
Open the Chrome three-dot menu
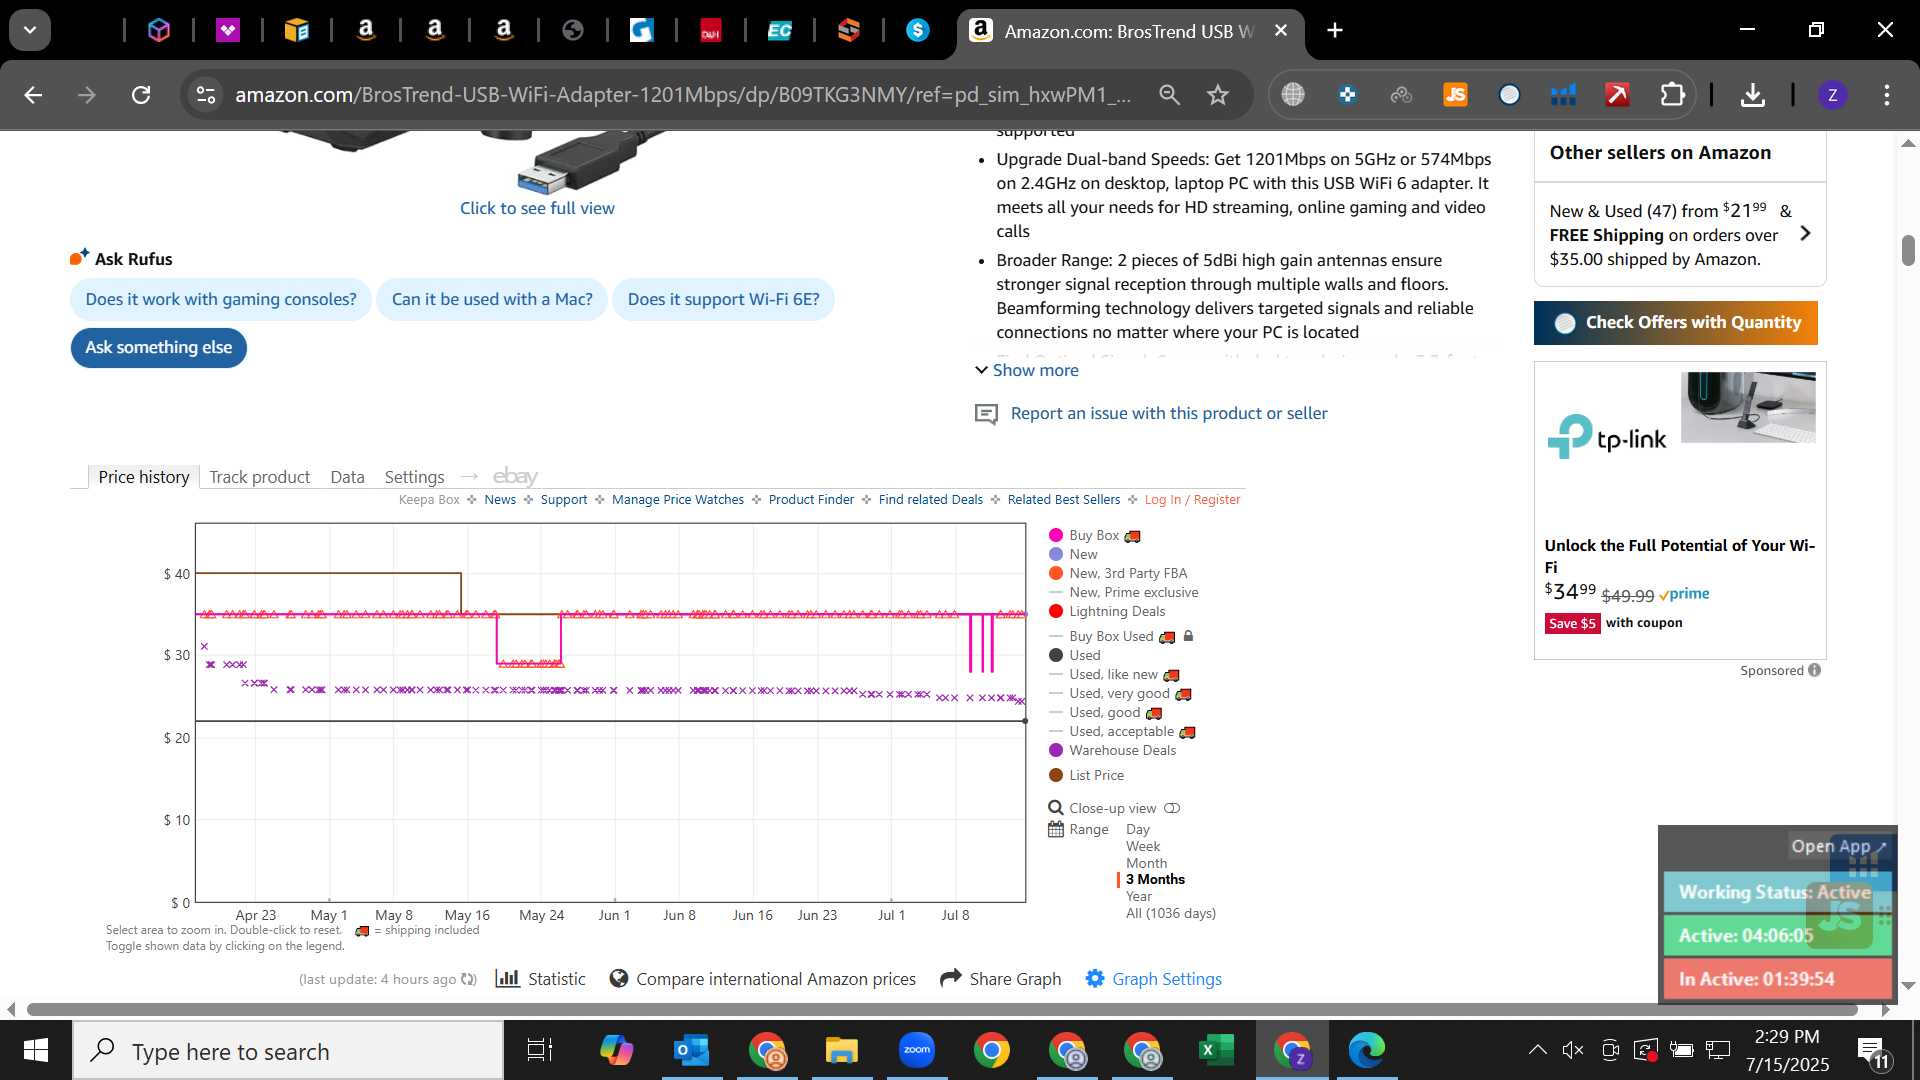click(x=1886, y=95)
